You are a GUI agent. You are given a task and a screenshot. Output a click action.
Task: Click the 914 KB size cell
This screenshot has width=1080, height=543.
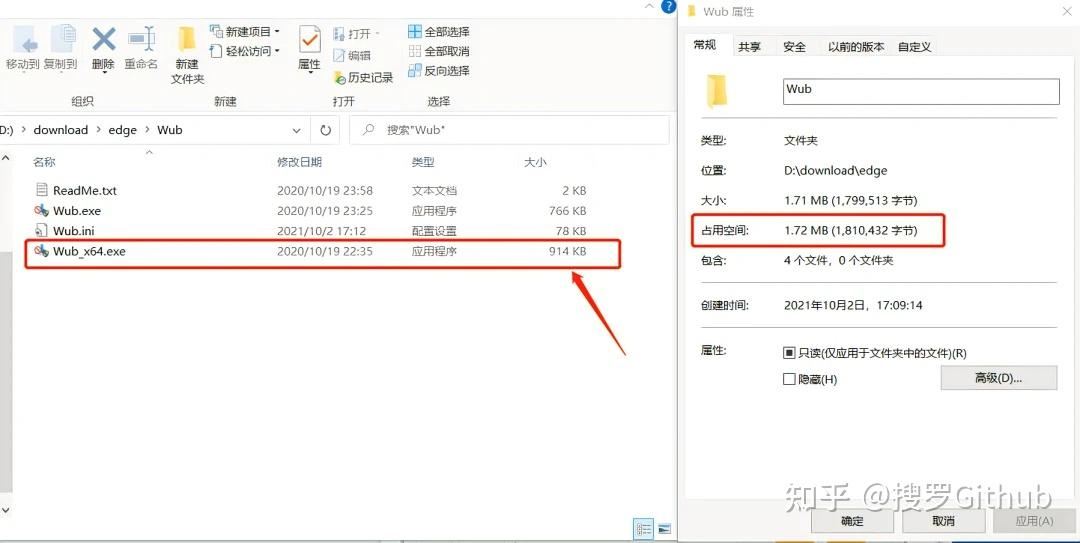click(568, 252)
